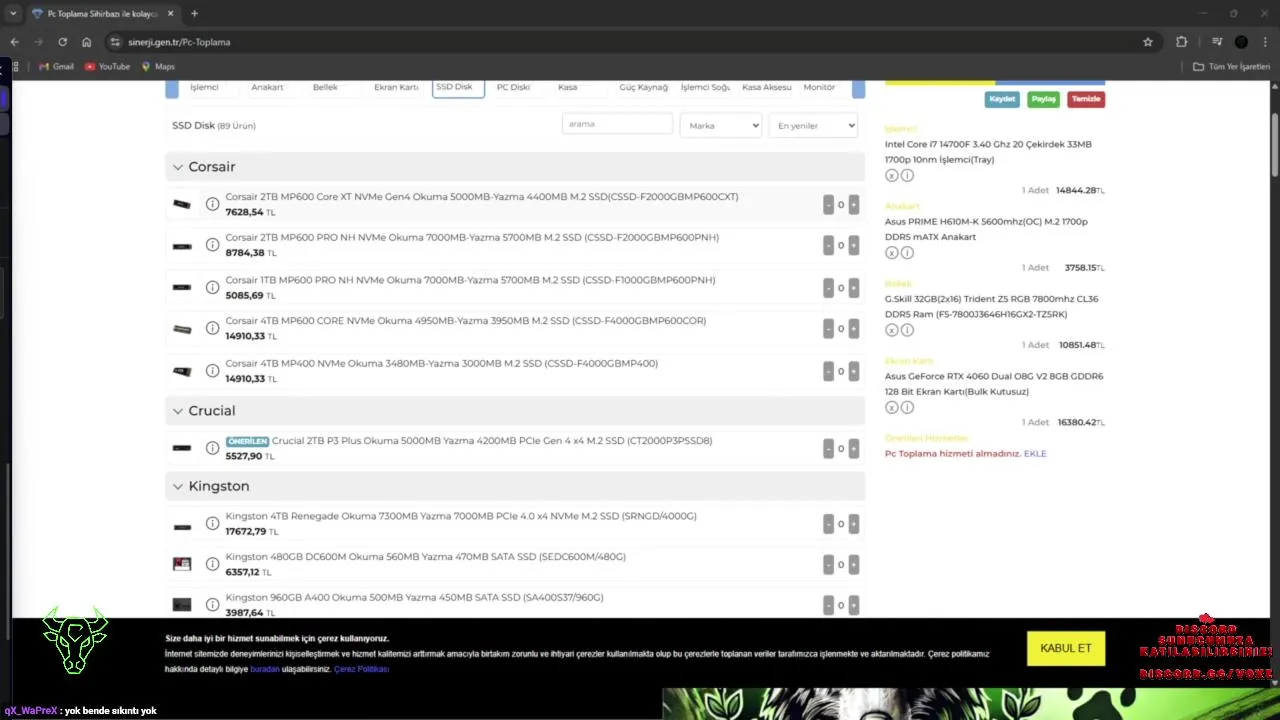This screenshot has width=1280, height=720.
Task: Open the Çerez Politikası link
Action: (361, 669)
